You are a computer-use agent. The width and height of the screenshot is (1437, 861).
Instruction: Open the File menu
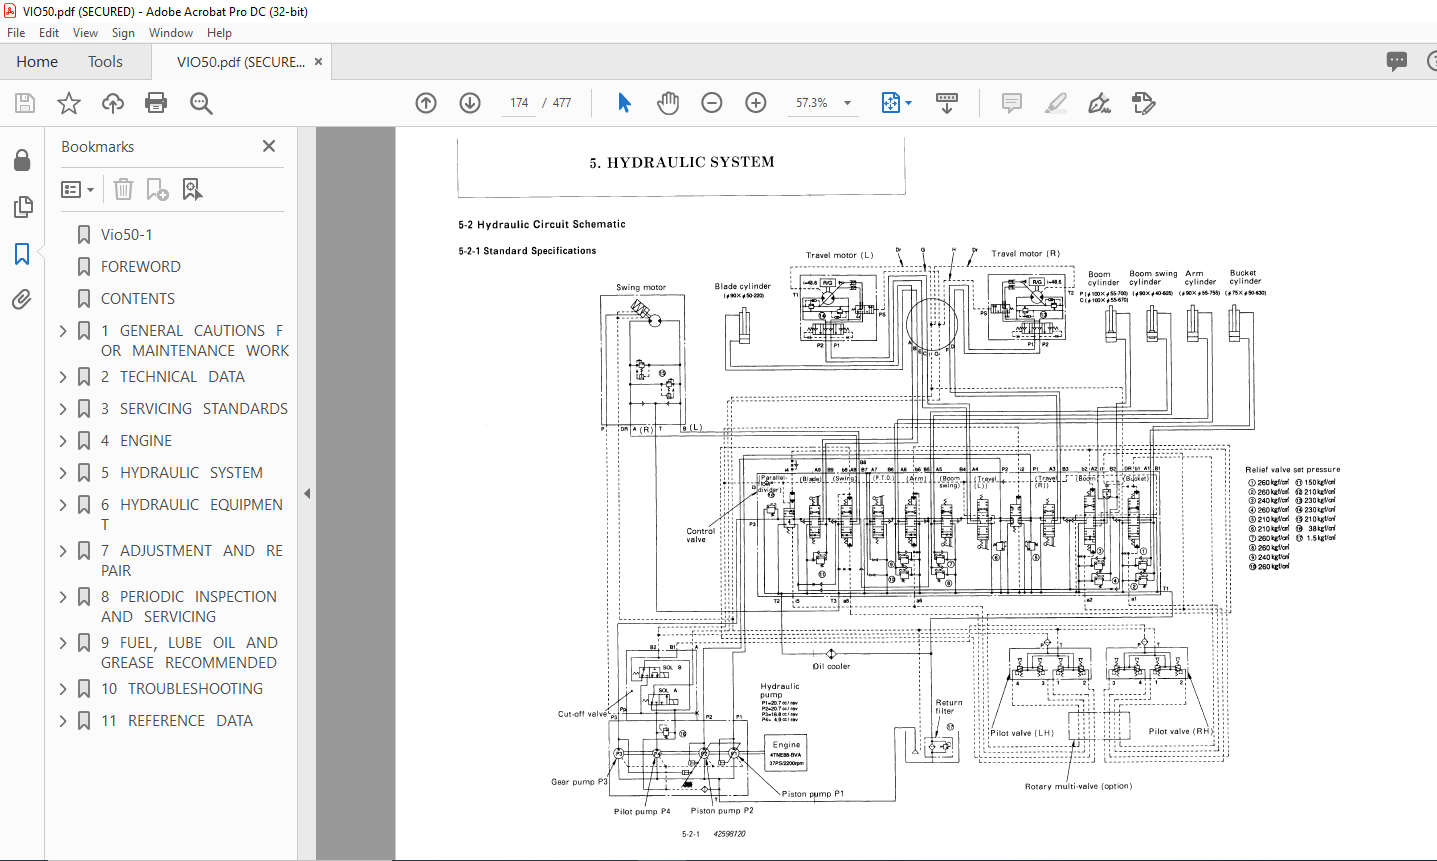[16, 32]
